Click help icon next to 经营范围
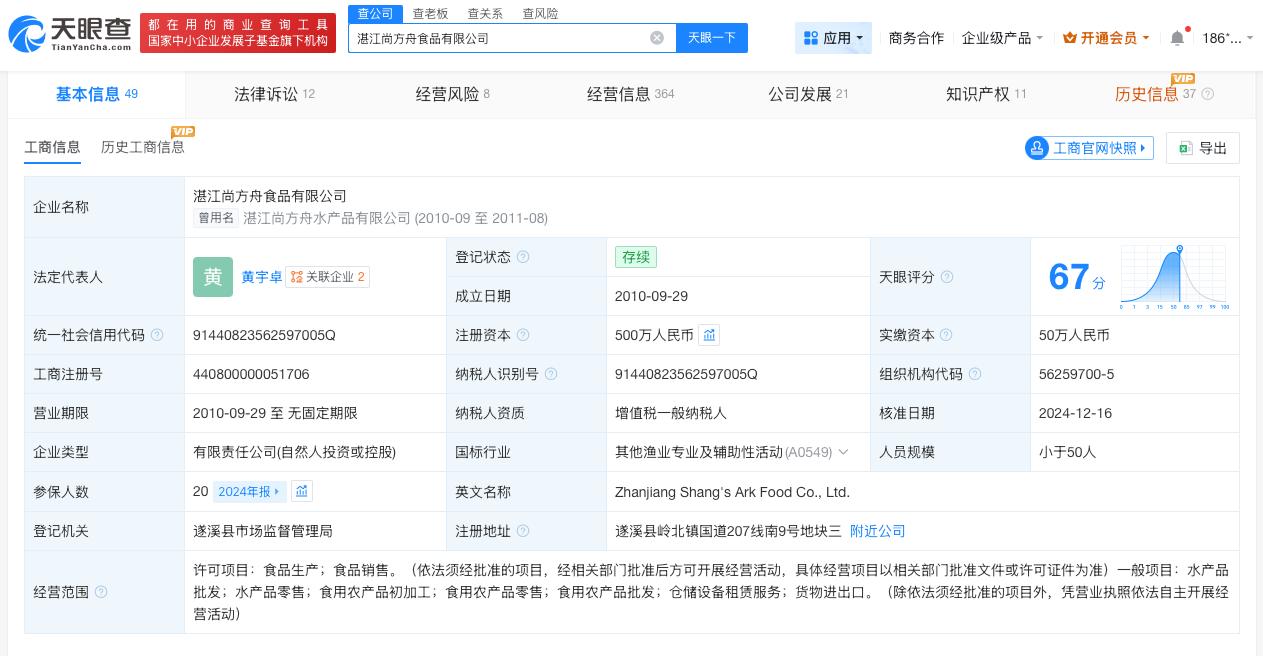This screenshot has height=656, width=1263. tap(101, 592)
